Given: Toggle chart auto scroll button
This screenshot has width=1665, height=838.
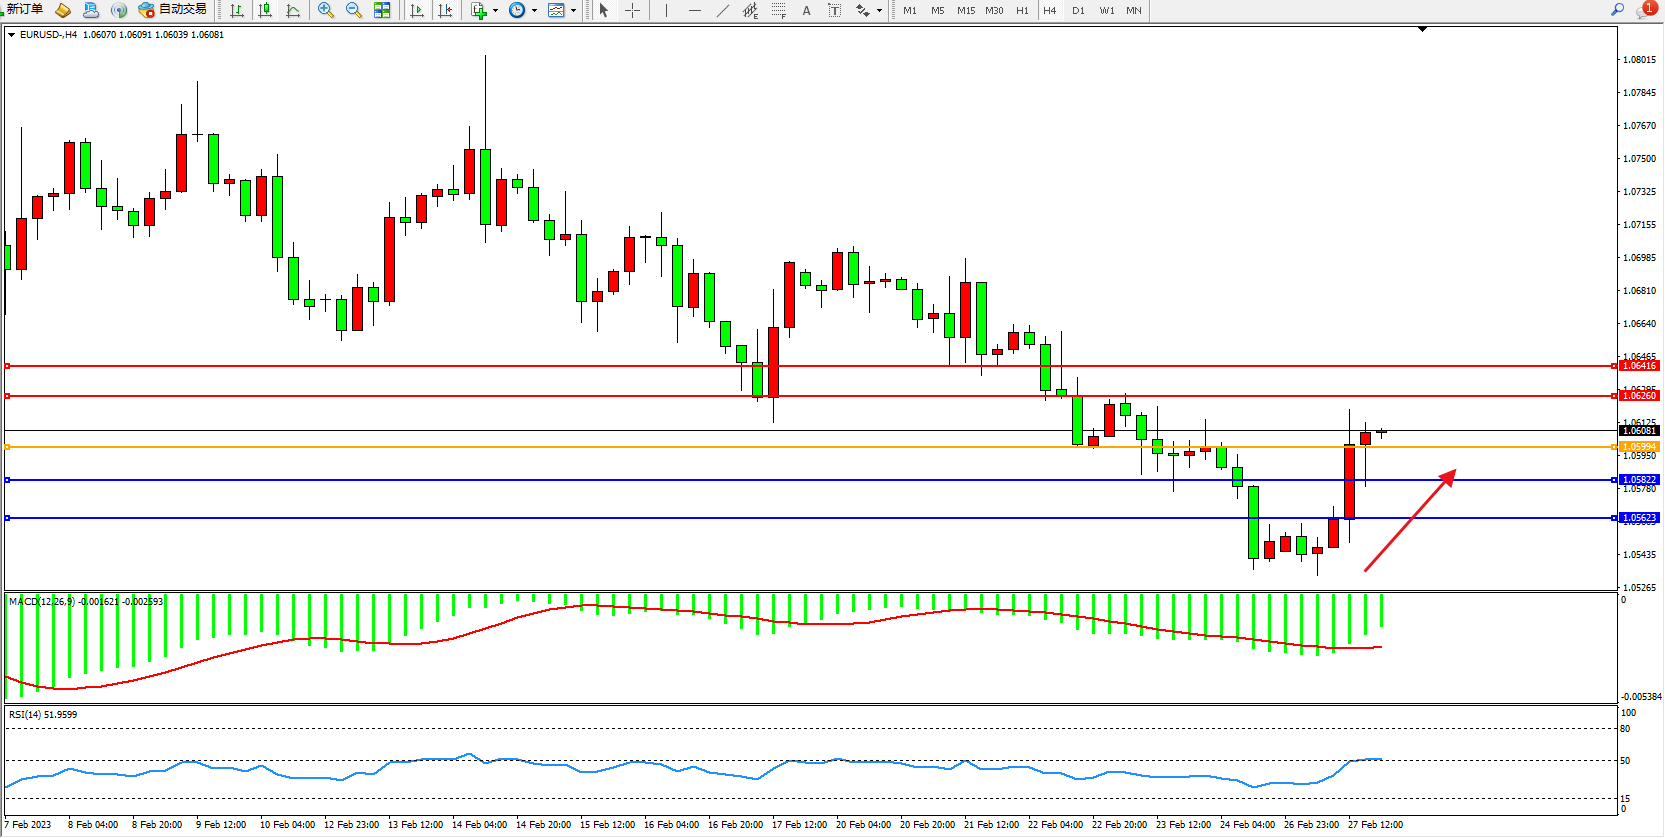Looking at the screenshot, I should [417, 10].
